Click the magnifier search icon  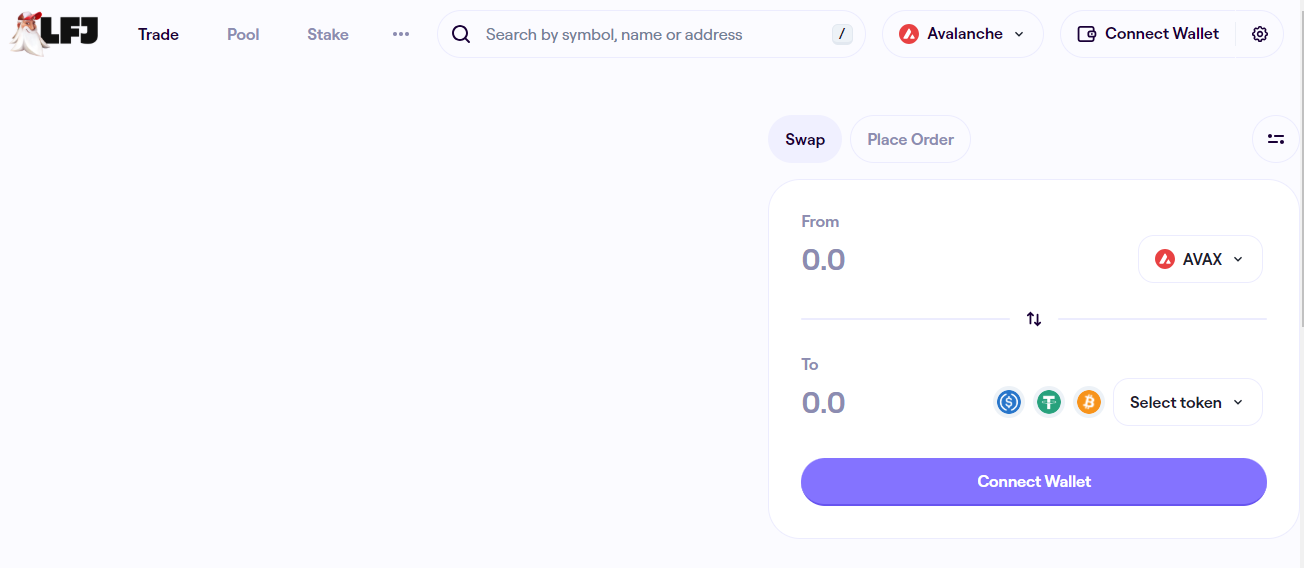pyautogui.click(x=461, y=34)
